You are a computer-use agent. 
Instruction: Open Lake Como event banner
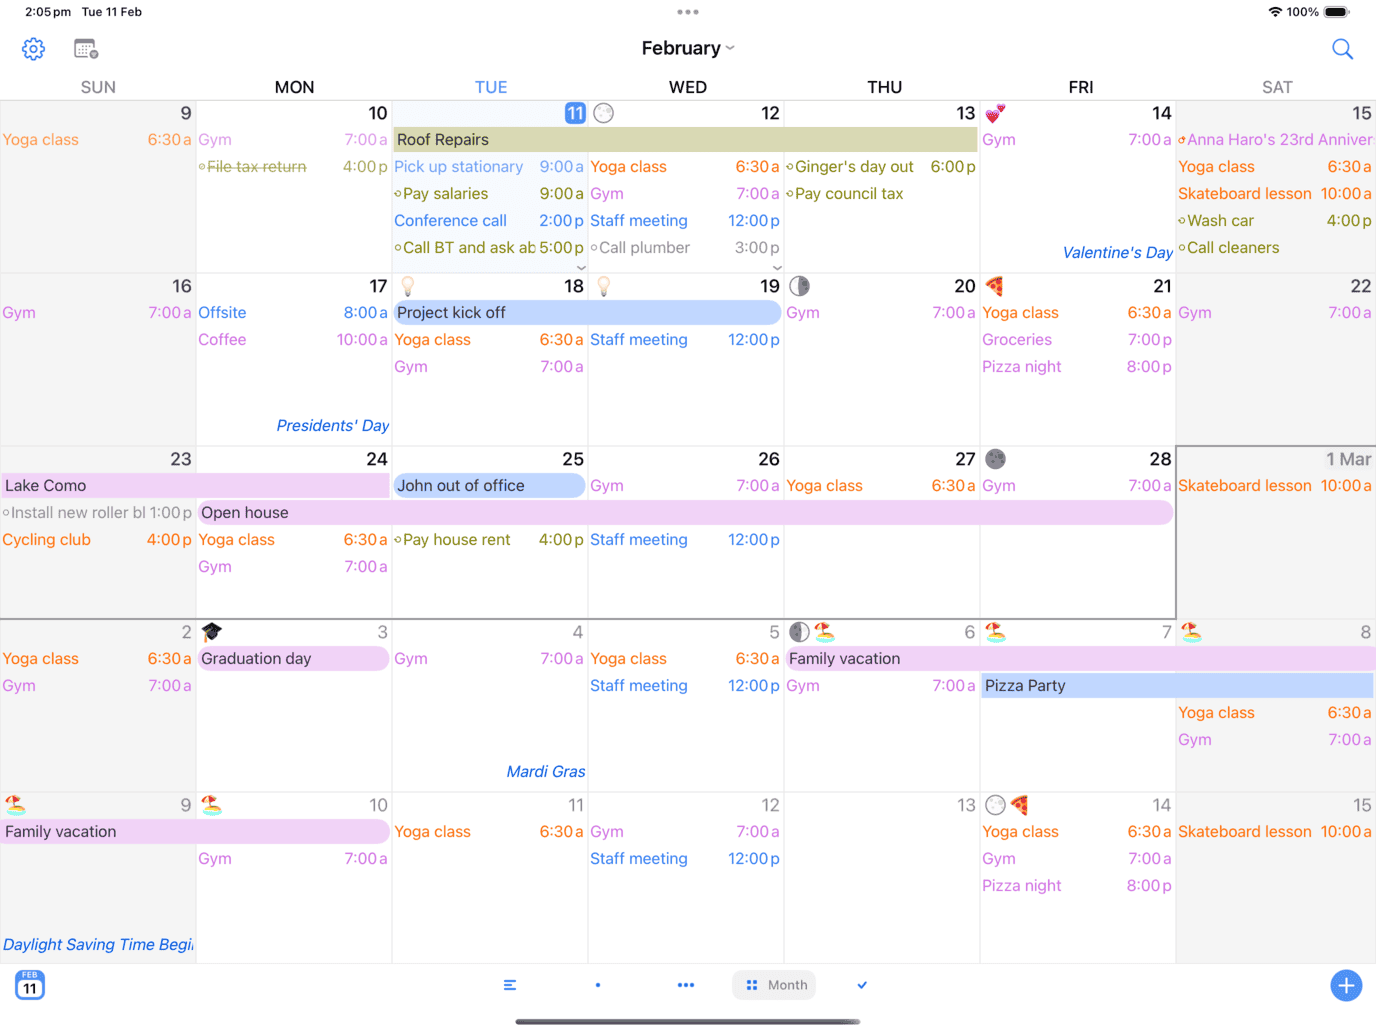(x=195, y=486)
